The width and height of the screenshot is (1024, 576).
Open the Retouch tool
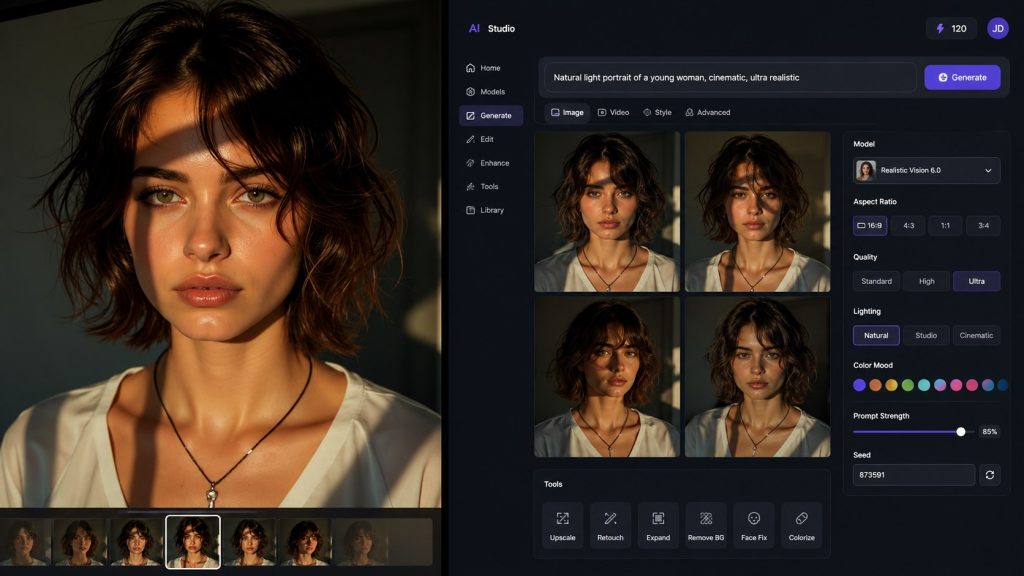[610, 525]
